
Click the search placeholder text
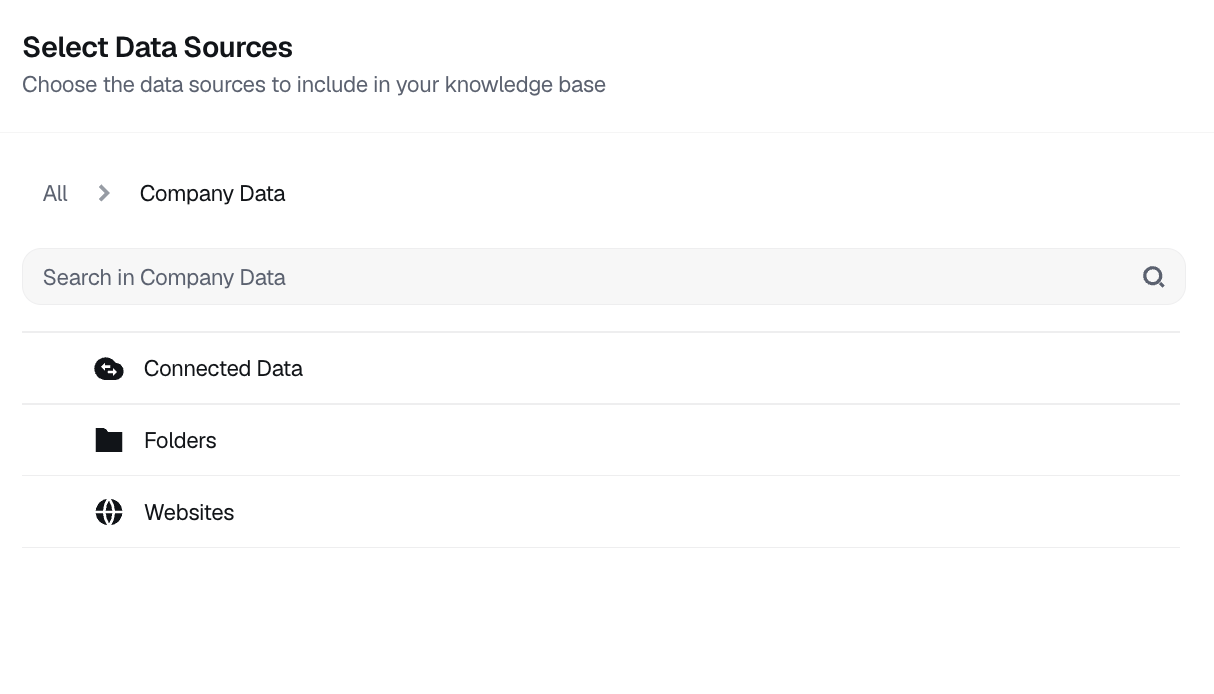point(164,277)
